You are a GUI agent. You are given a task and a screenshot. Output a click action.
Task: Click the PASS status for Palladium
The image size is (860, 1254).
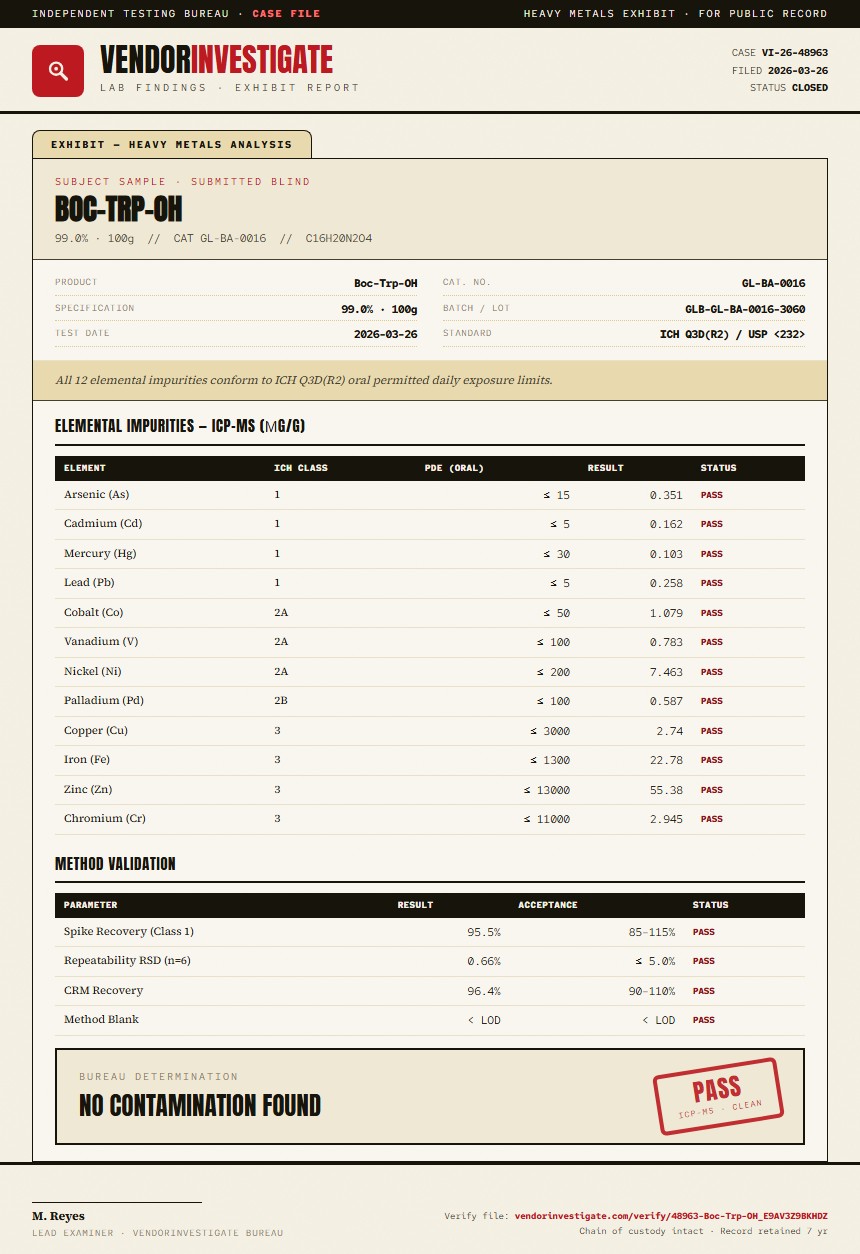coord(711,701)
